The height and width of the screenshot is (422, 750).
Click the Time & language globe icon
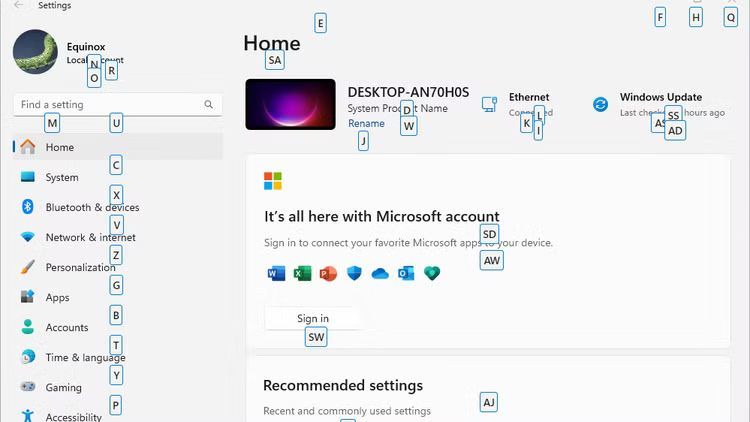(28, 357)
